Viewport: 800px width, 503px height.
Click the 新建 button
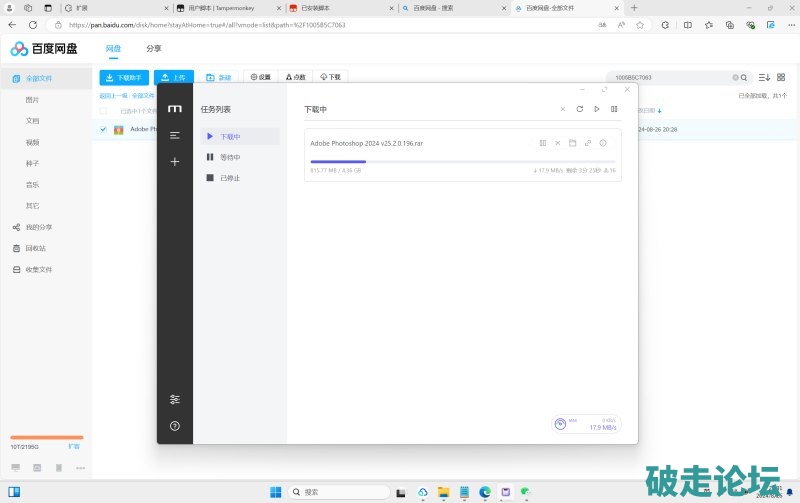[218, 77]
